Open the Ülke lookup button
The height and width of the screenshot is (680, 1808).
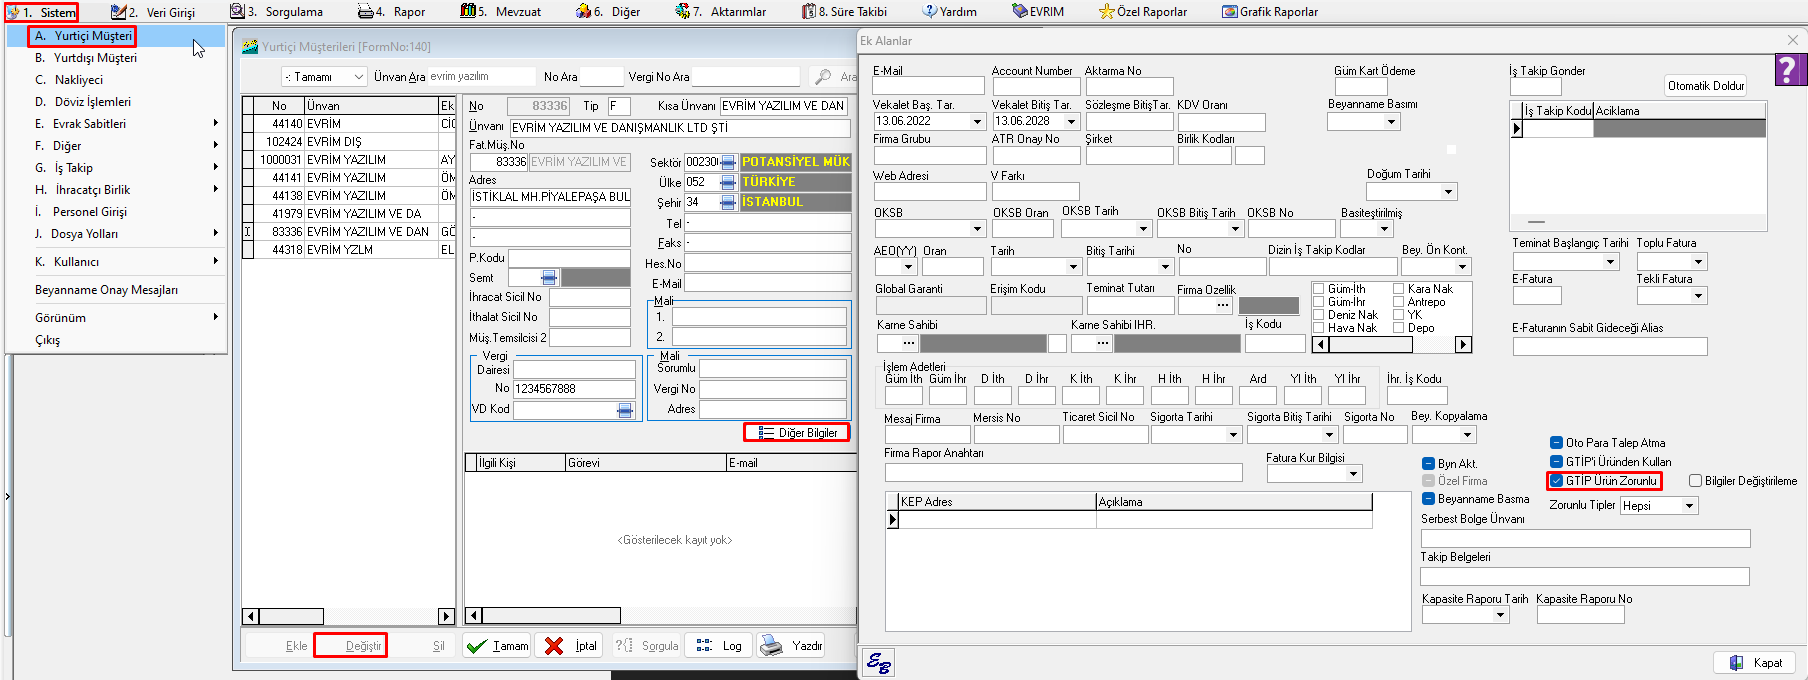(728, 182)
